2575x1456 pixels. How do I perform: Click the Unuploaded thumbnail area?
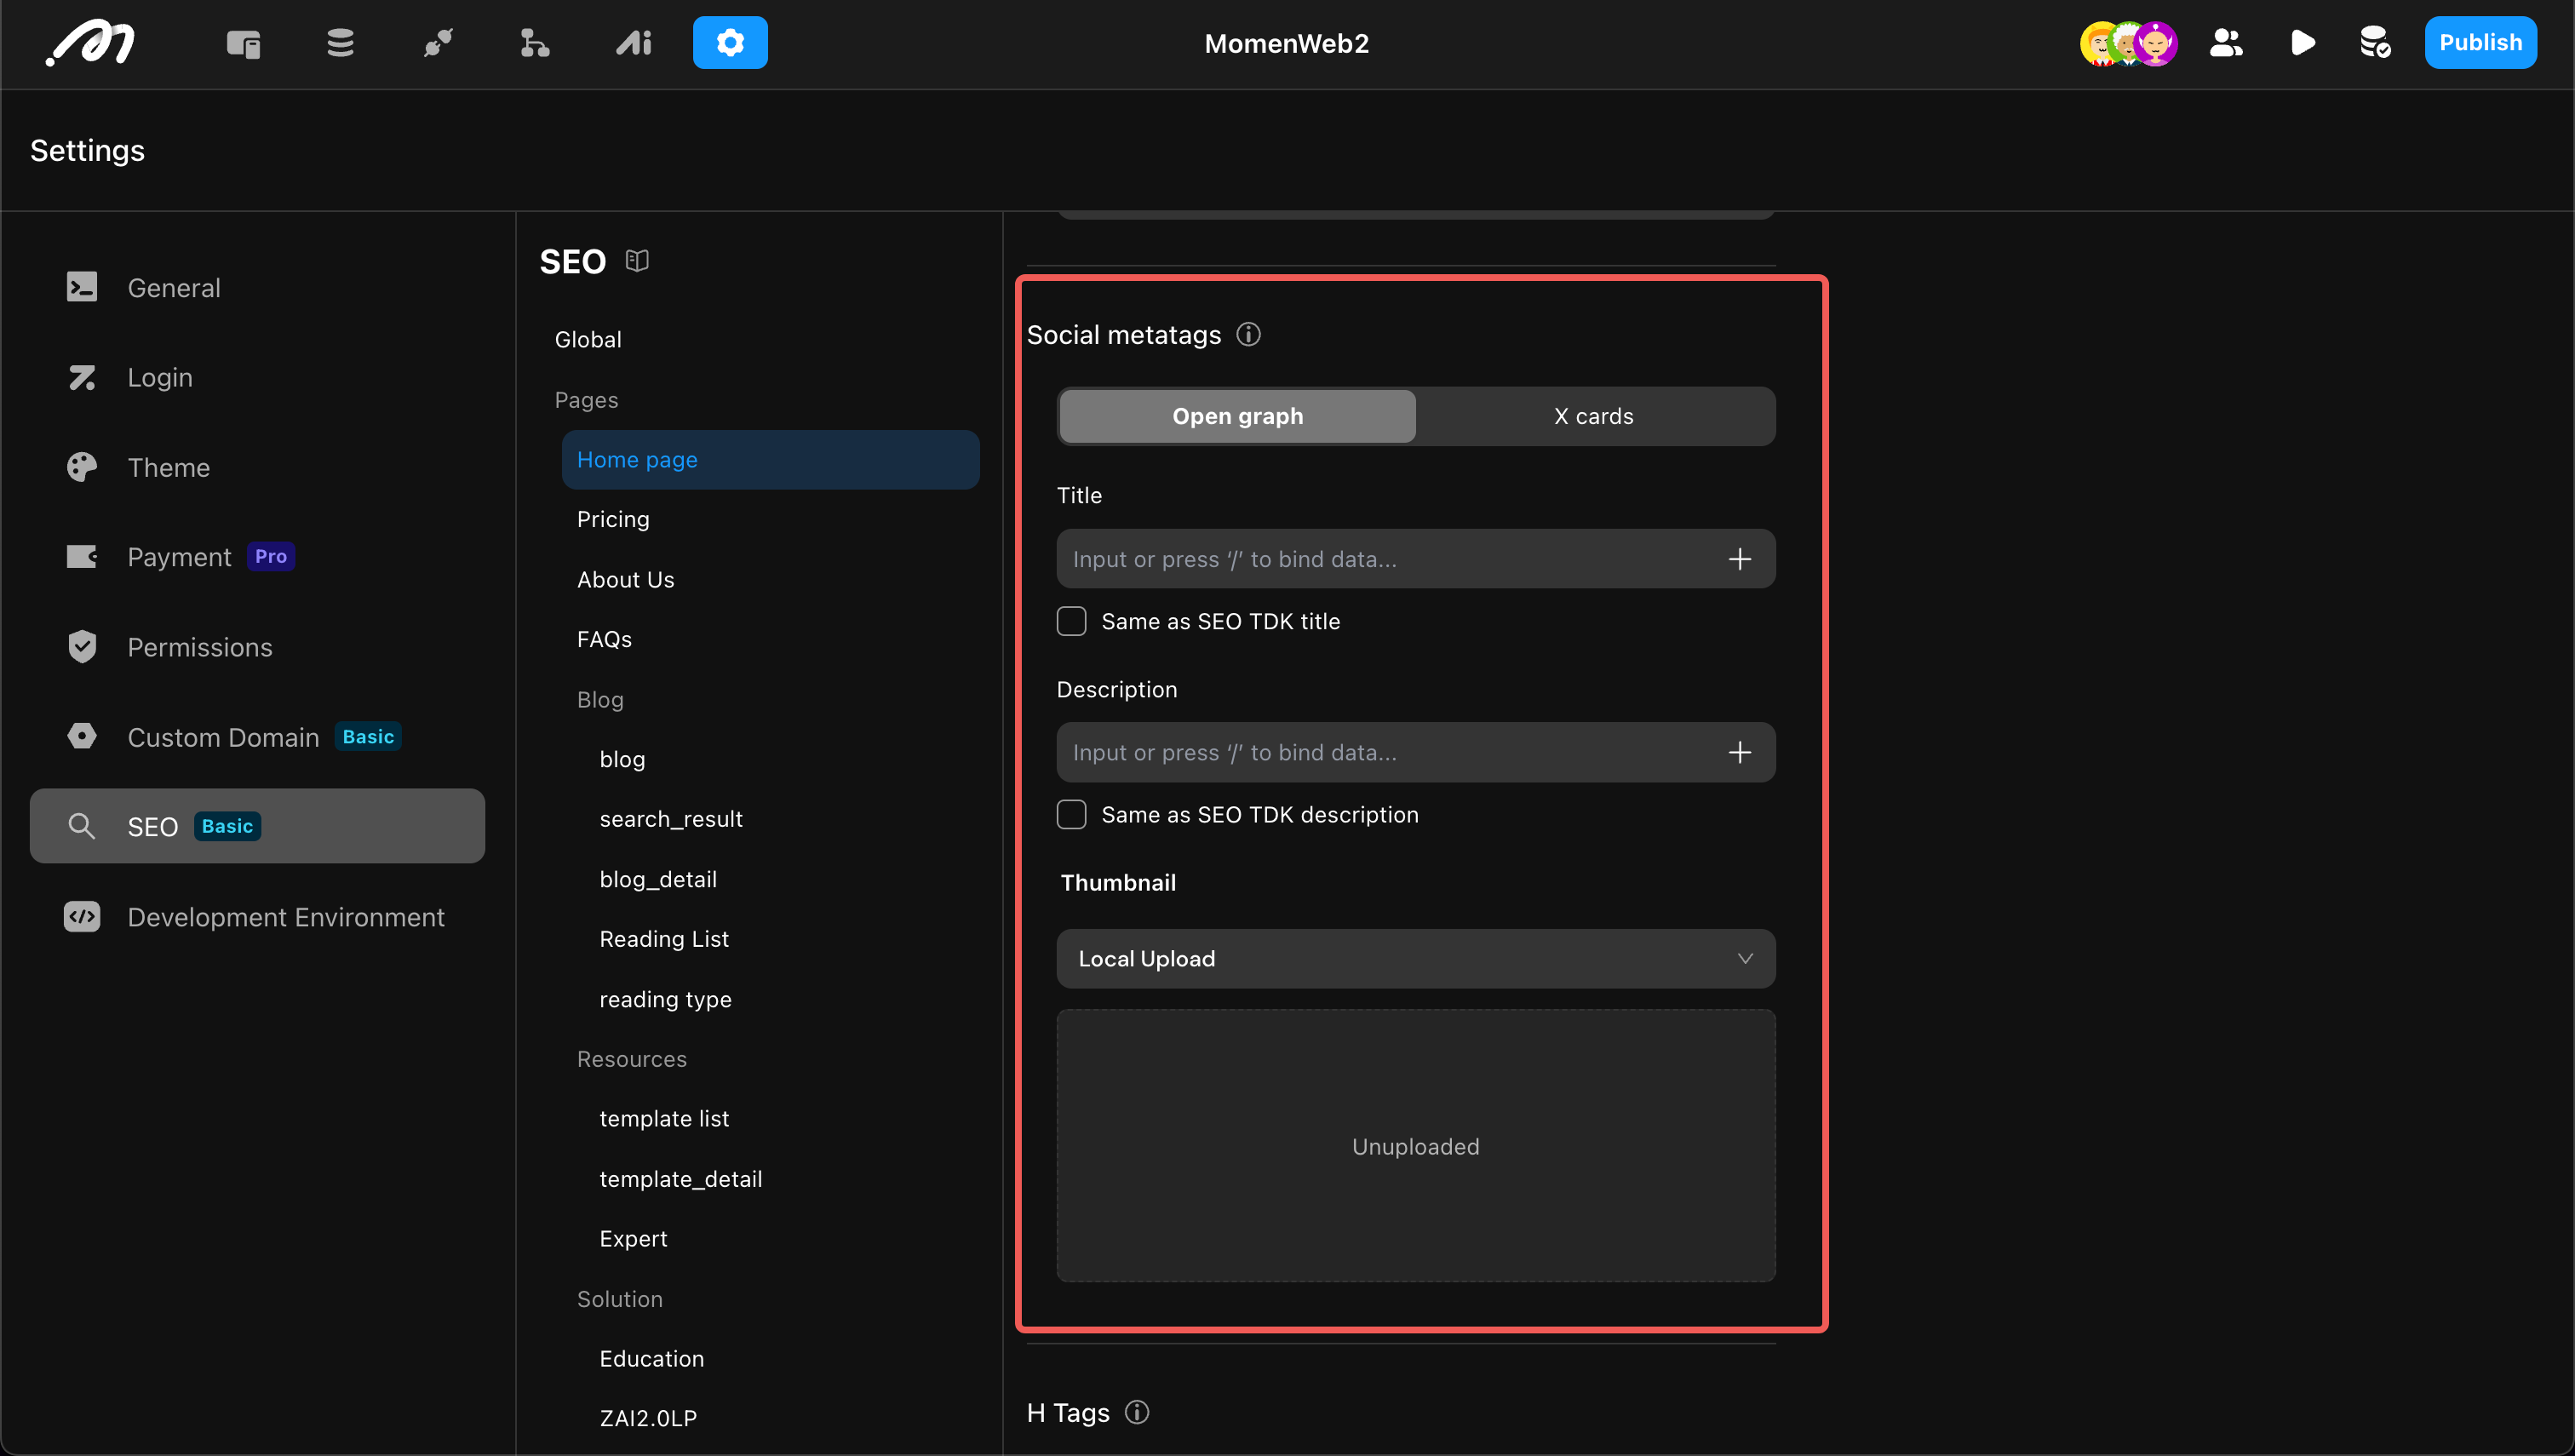pos(1415,1146)
